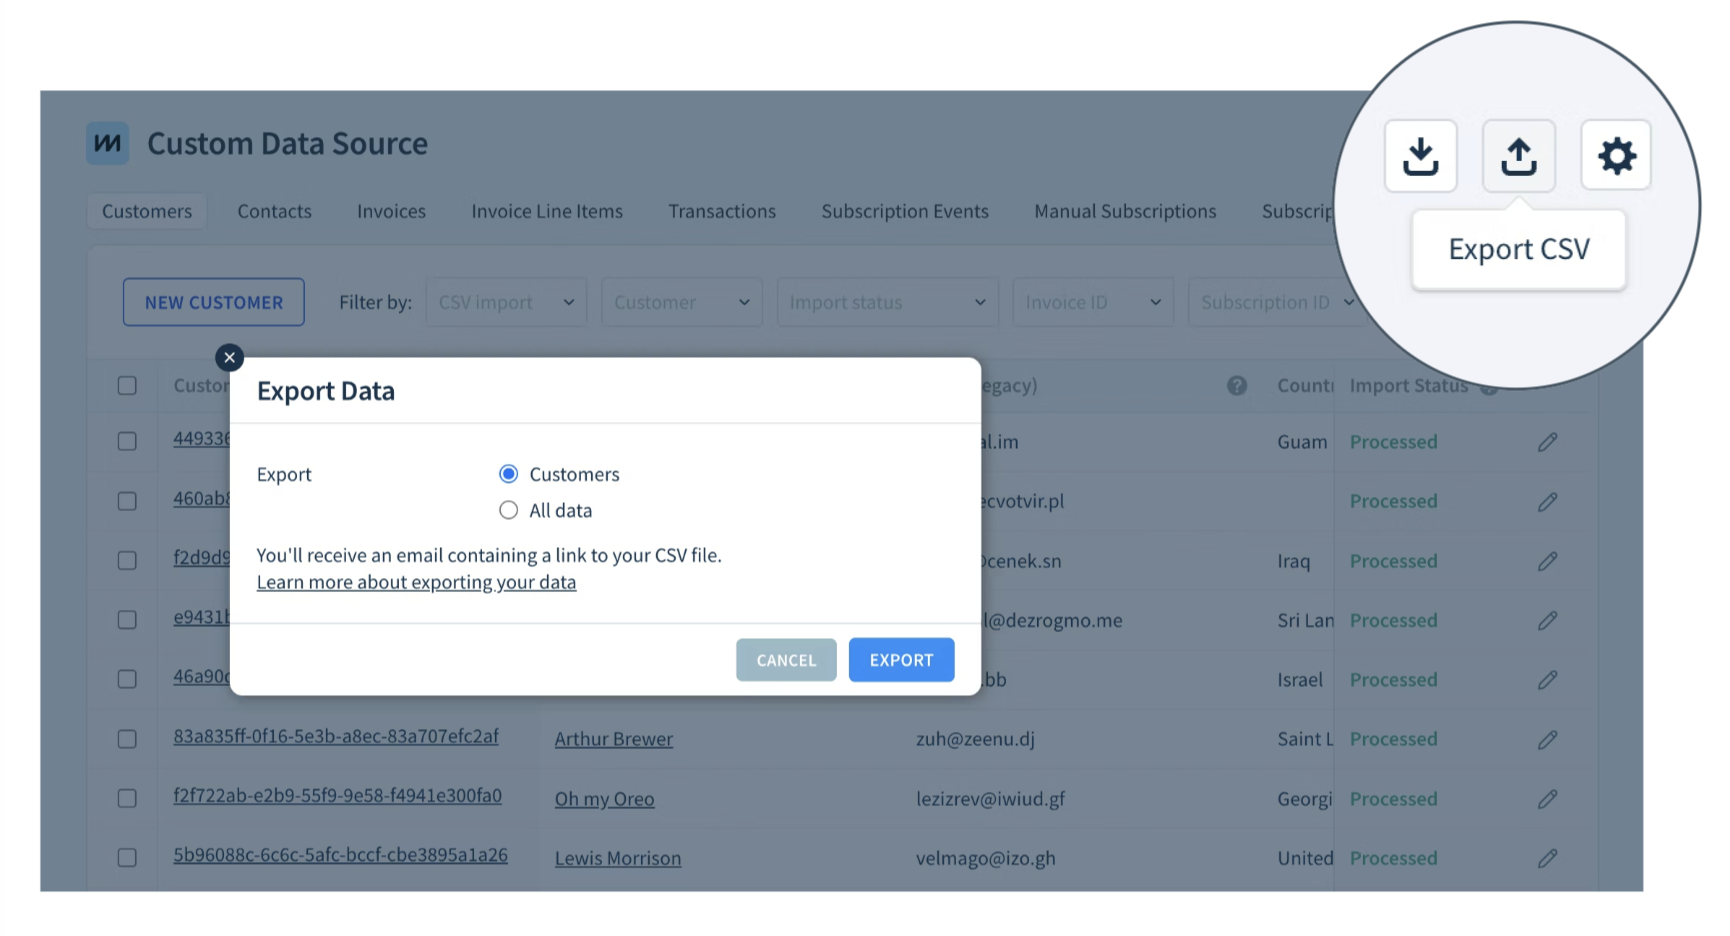Click the Custom Data Source logo icon
This screenshot has height=936, width=1730.
107,143
